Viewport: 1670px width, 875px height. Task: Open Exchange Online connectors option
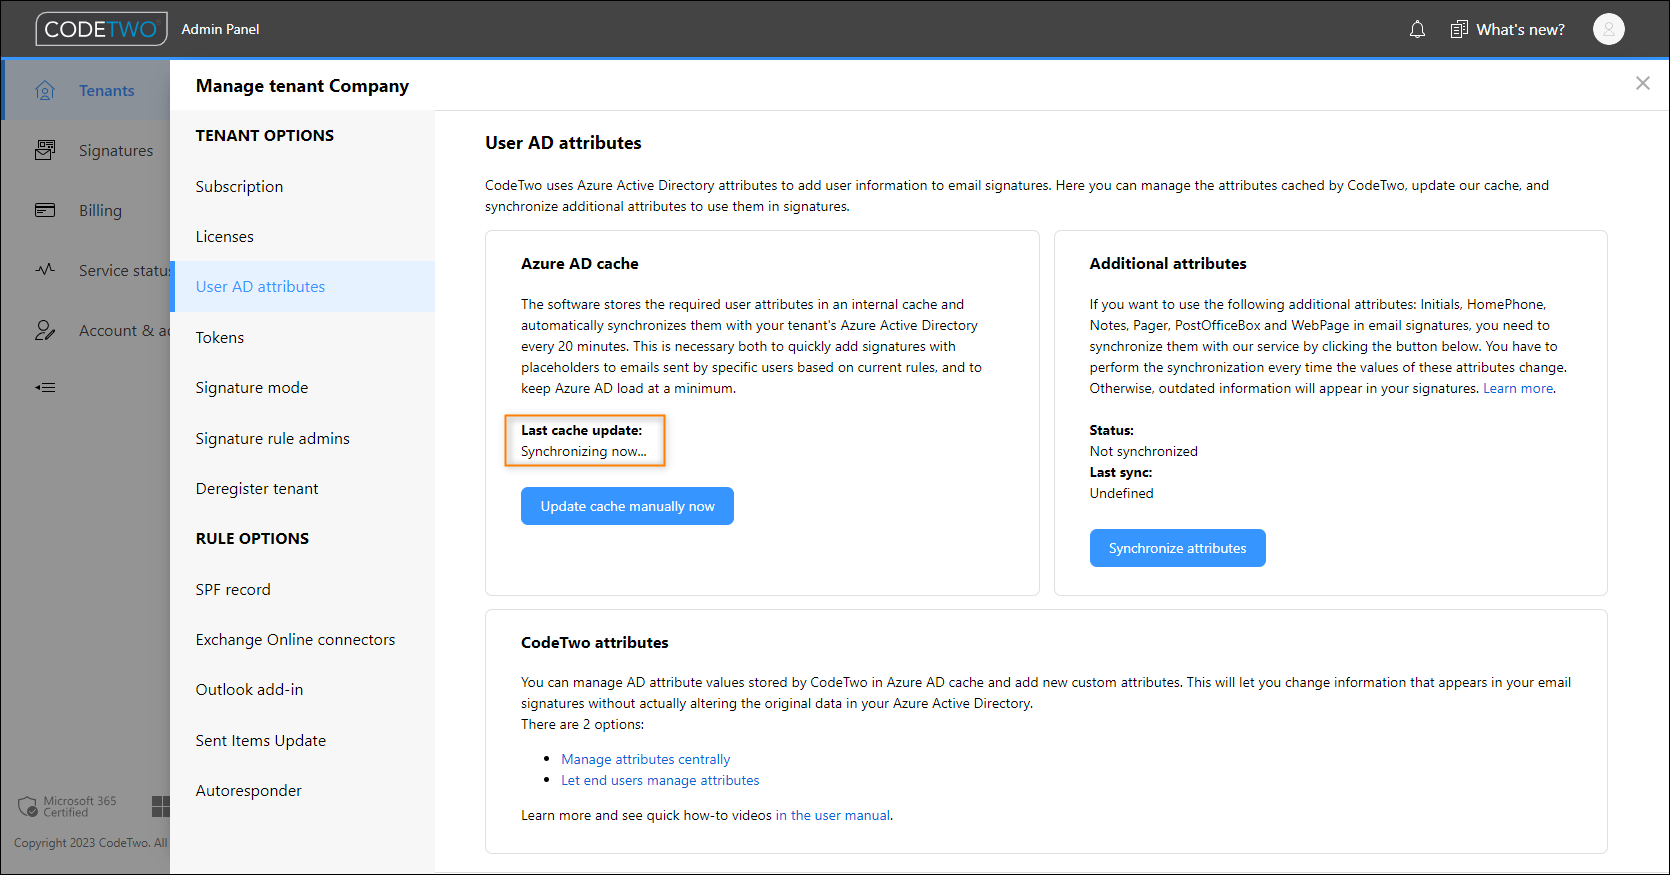pos(295,640)
